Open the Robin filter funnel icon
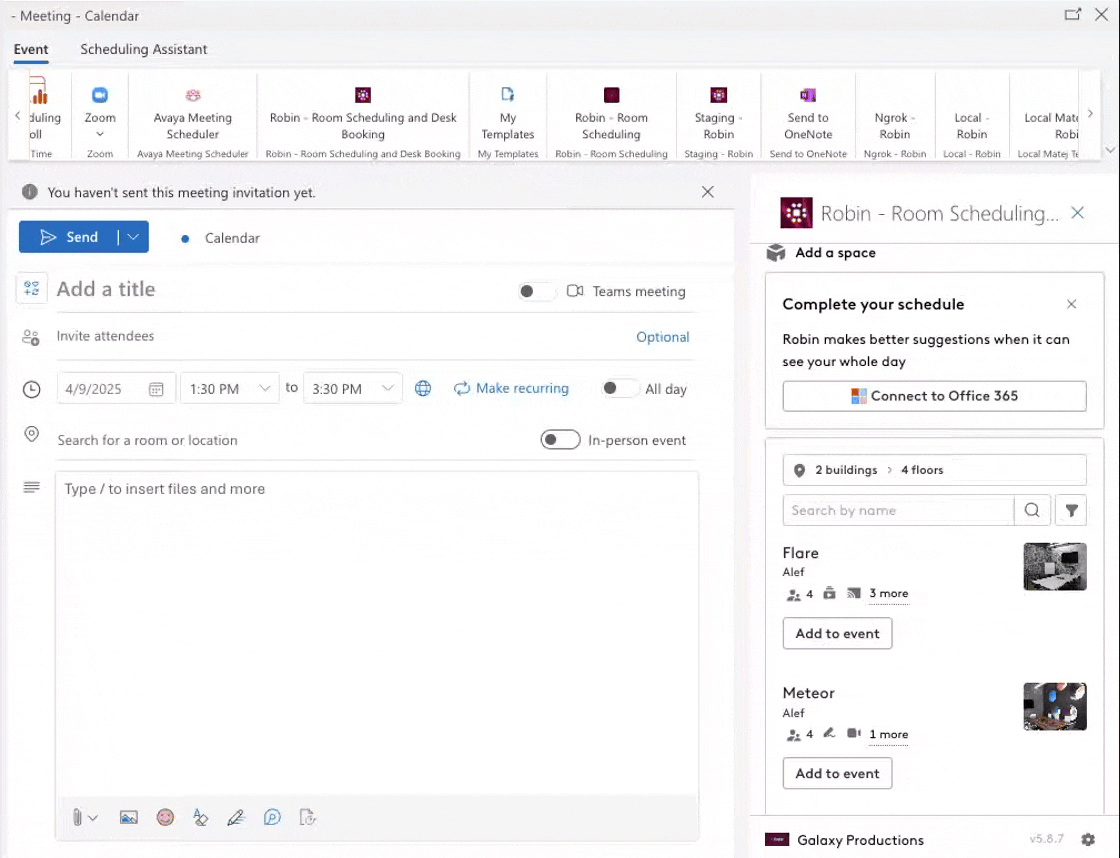This screenshot has width=1120, height=858. coord(1071,510)
